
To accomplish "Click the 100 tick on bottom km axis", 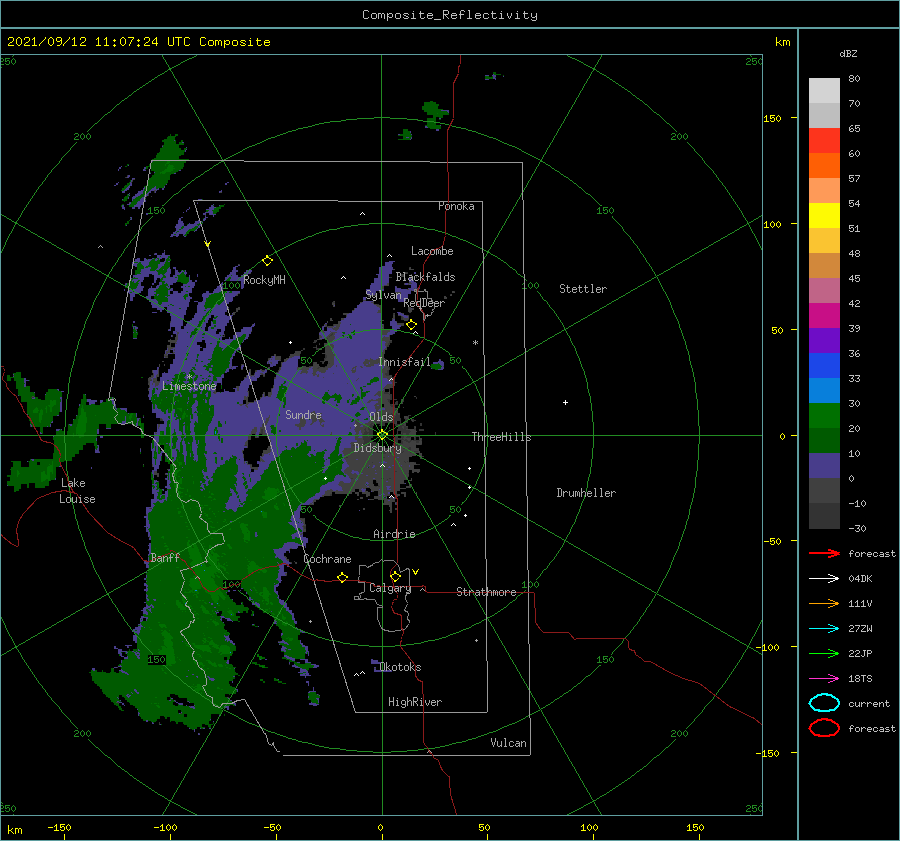I will [589, 828].
